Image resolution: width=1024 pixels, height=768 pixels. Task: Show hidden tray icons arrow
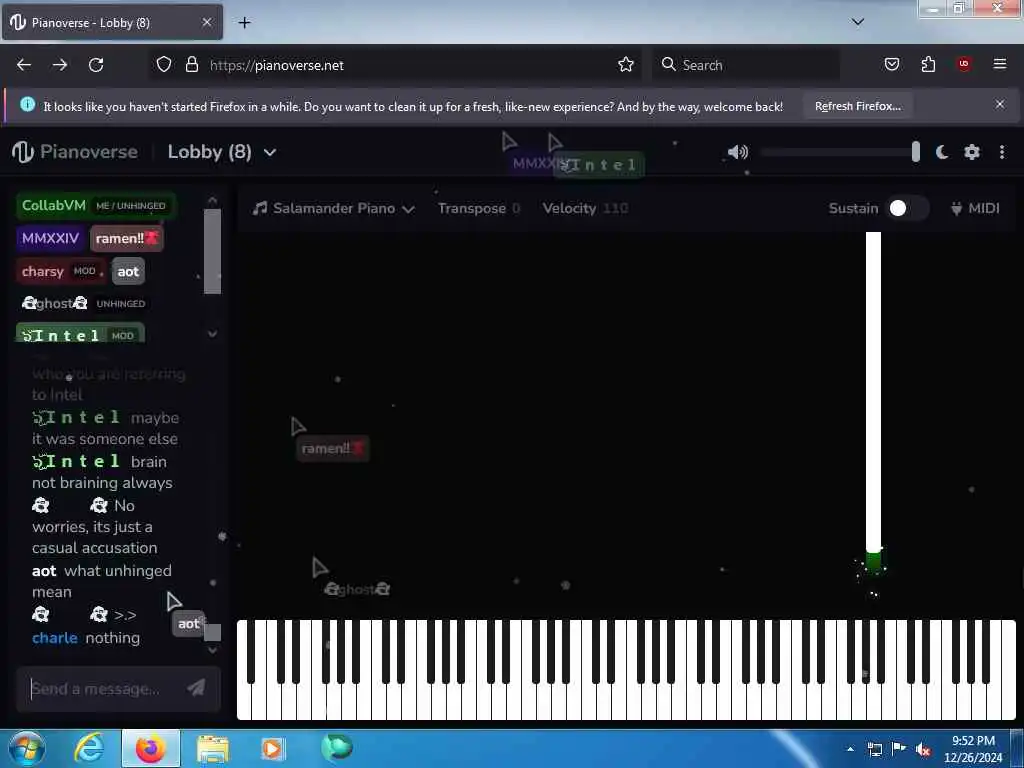pos(850,750)
